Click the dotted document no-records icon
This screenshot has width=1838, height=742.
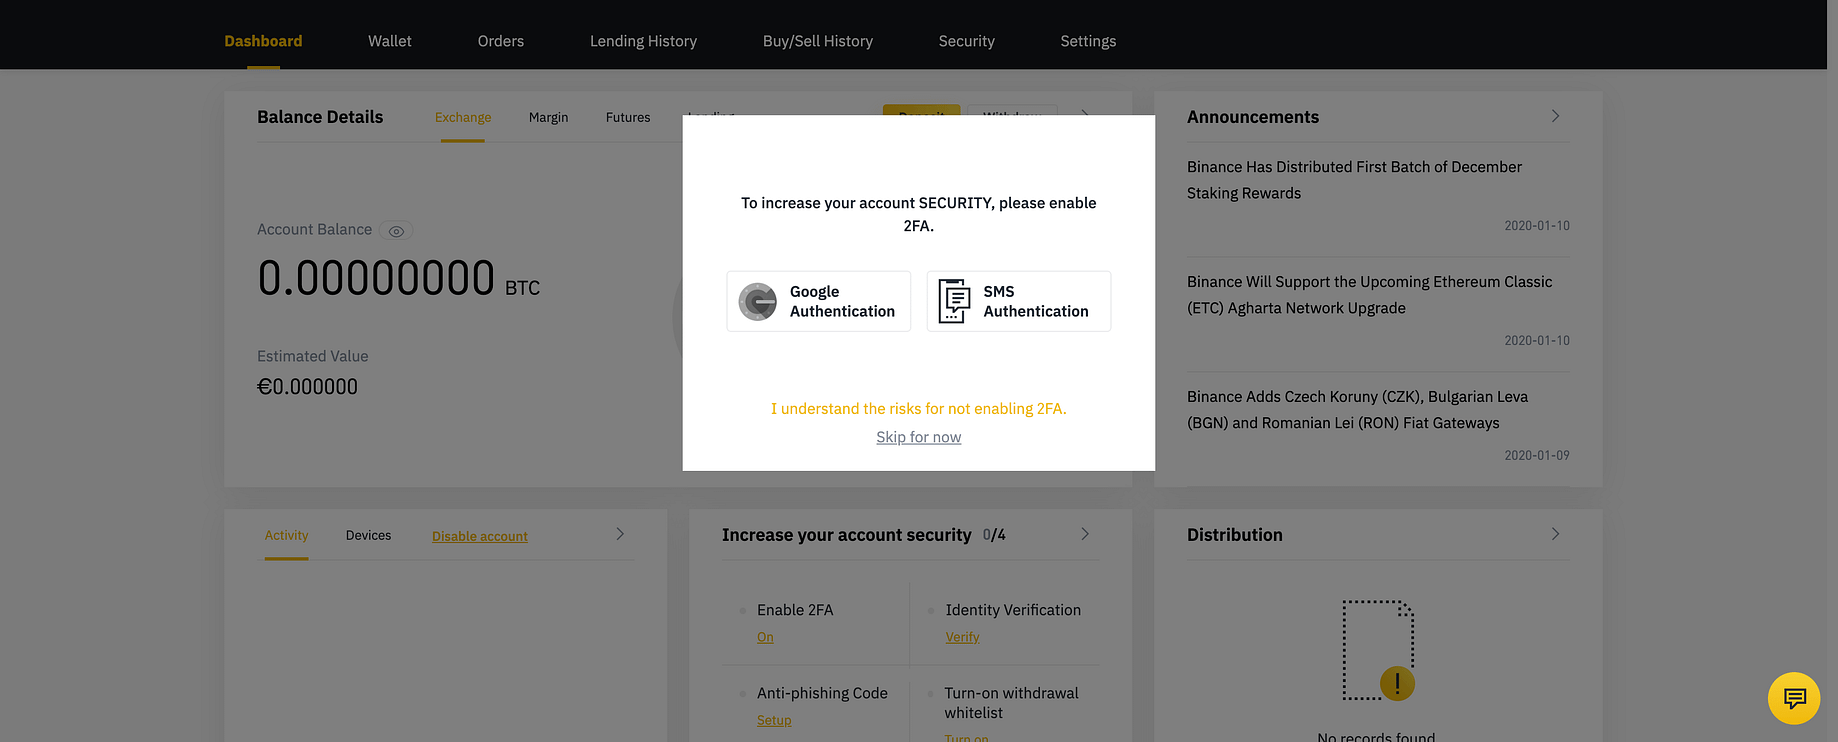click(x=1378, y=650)
